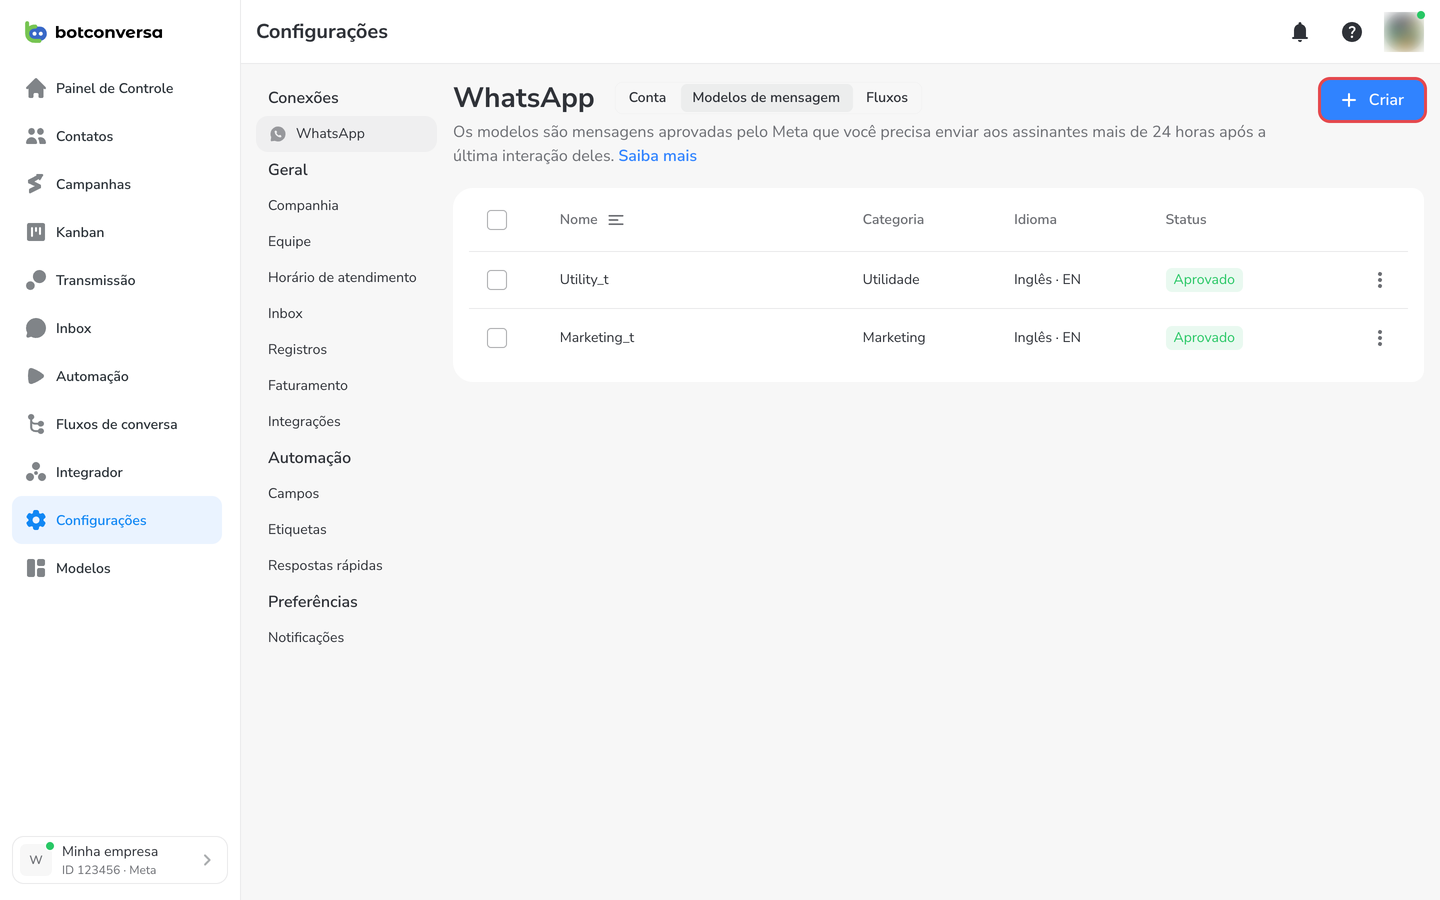Open Inbox chat bubble icon in main sidebar
Viewport: 1440px width, 900px height.
(36, 328)
